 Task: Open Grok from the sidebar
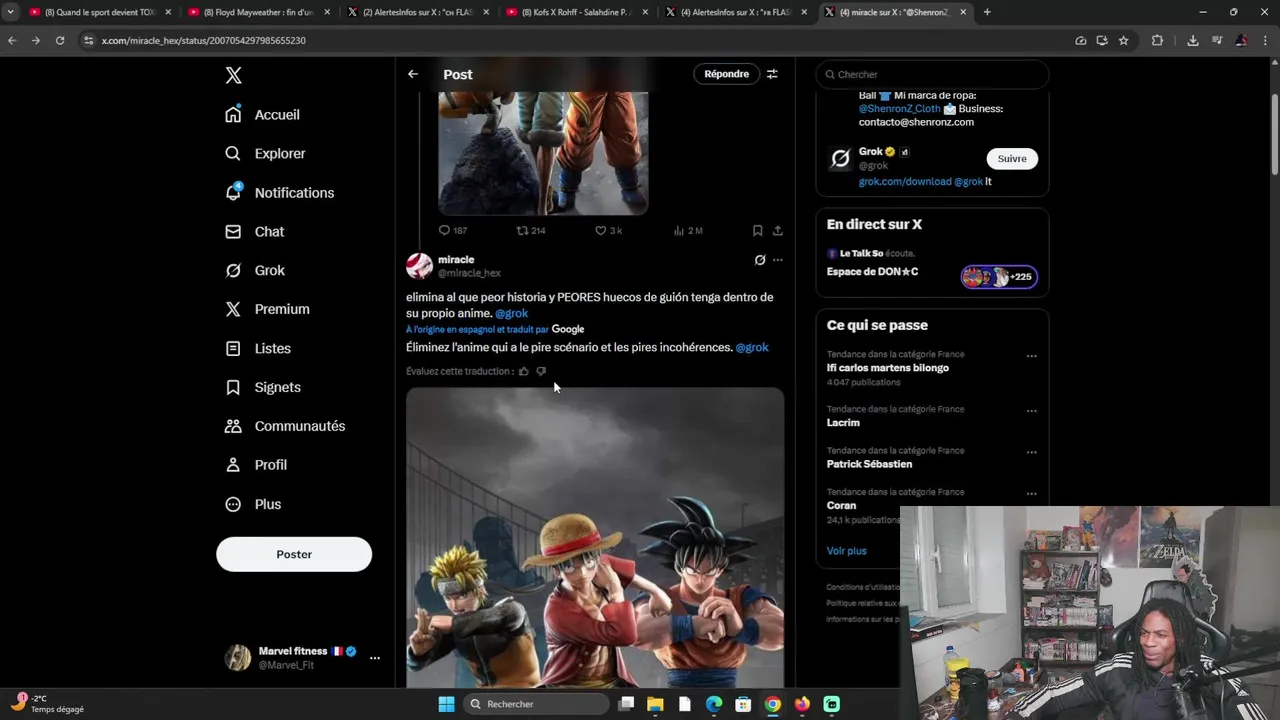(256, 271)
